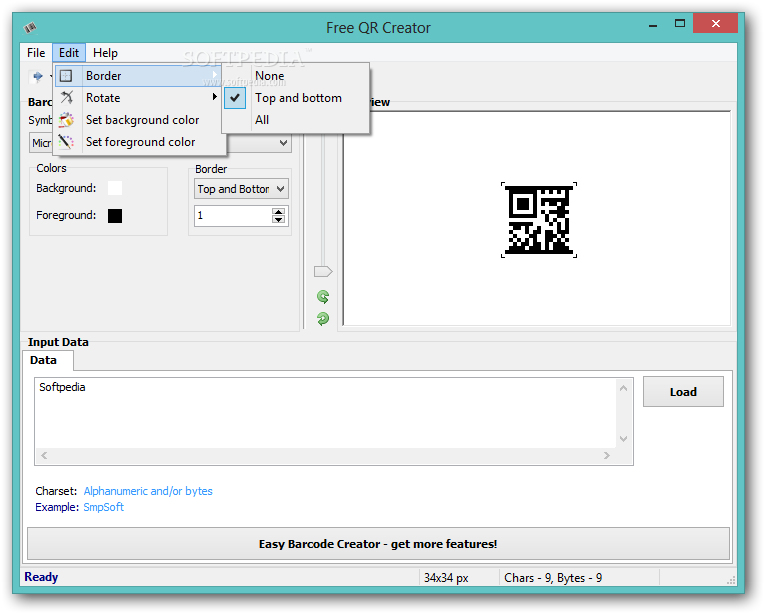Select the checked Top and bottom option
765x614 pixels.
tap(298, 98)
